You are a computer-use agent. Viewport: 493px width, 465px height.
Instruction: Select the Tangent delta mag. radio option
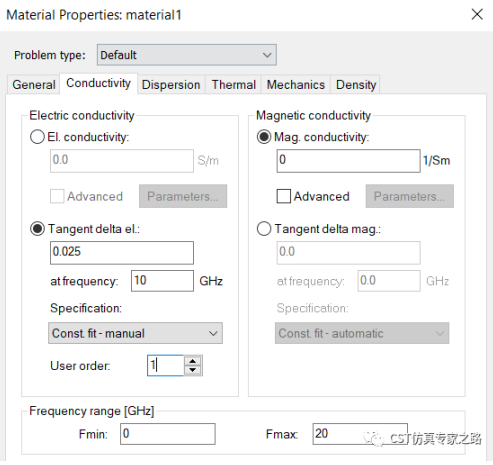(264, 229)
